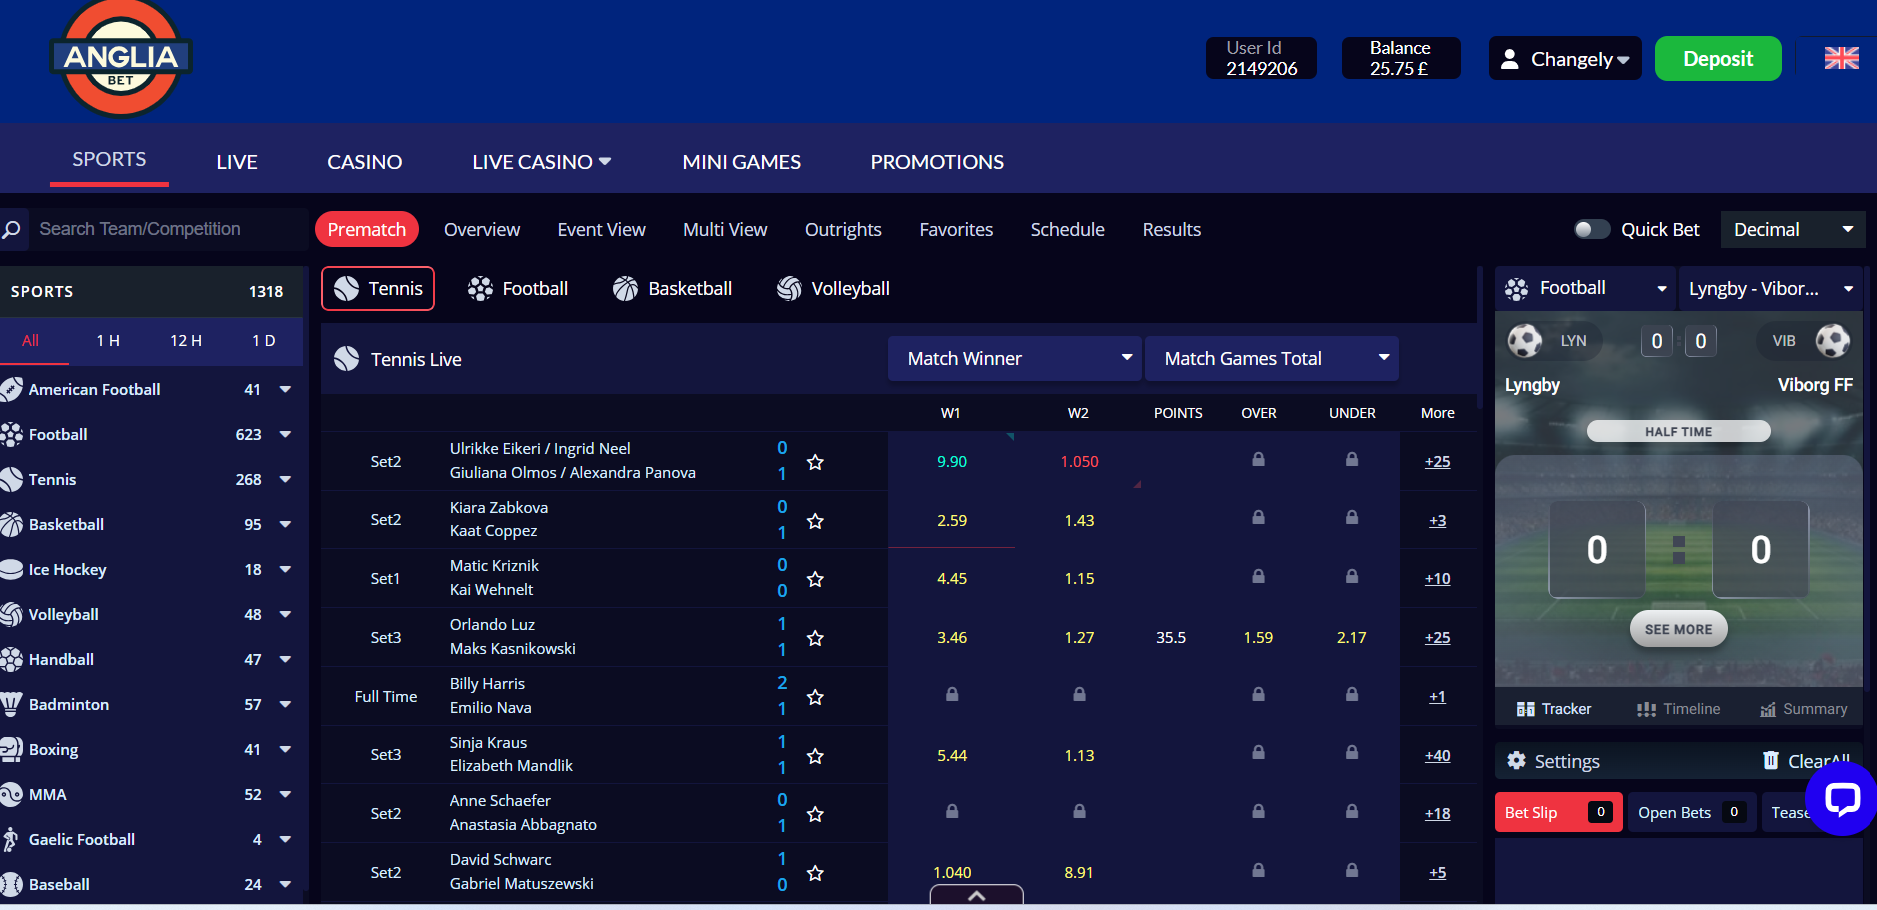Switch to the Open Bets tab
This screenshot has height=910, width=1877.
pyautogui.click(x=1689, y=813)
